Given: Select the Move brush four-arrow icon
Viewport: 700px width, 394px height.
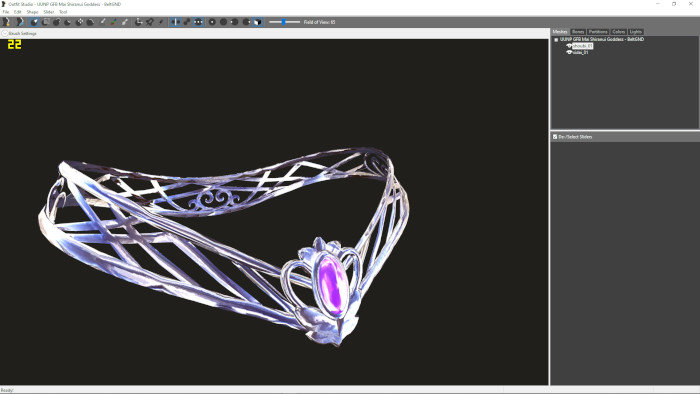Looking at the screenshot, I should tap(79, 22).
